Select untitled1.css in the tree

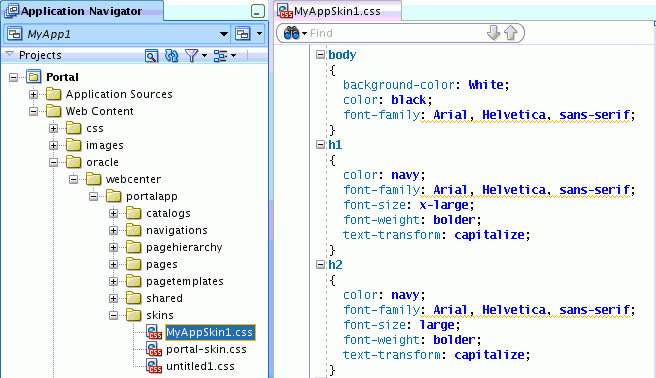click(200, 366)
